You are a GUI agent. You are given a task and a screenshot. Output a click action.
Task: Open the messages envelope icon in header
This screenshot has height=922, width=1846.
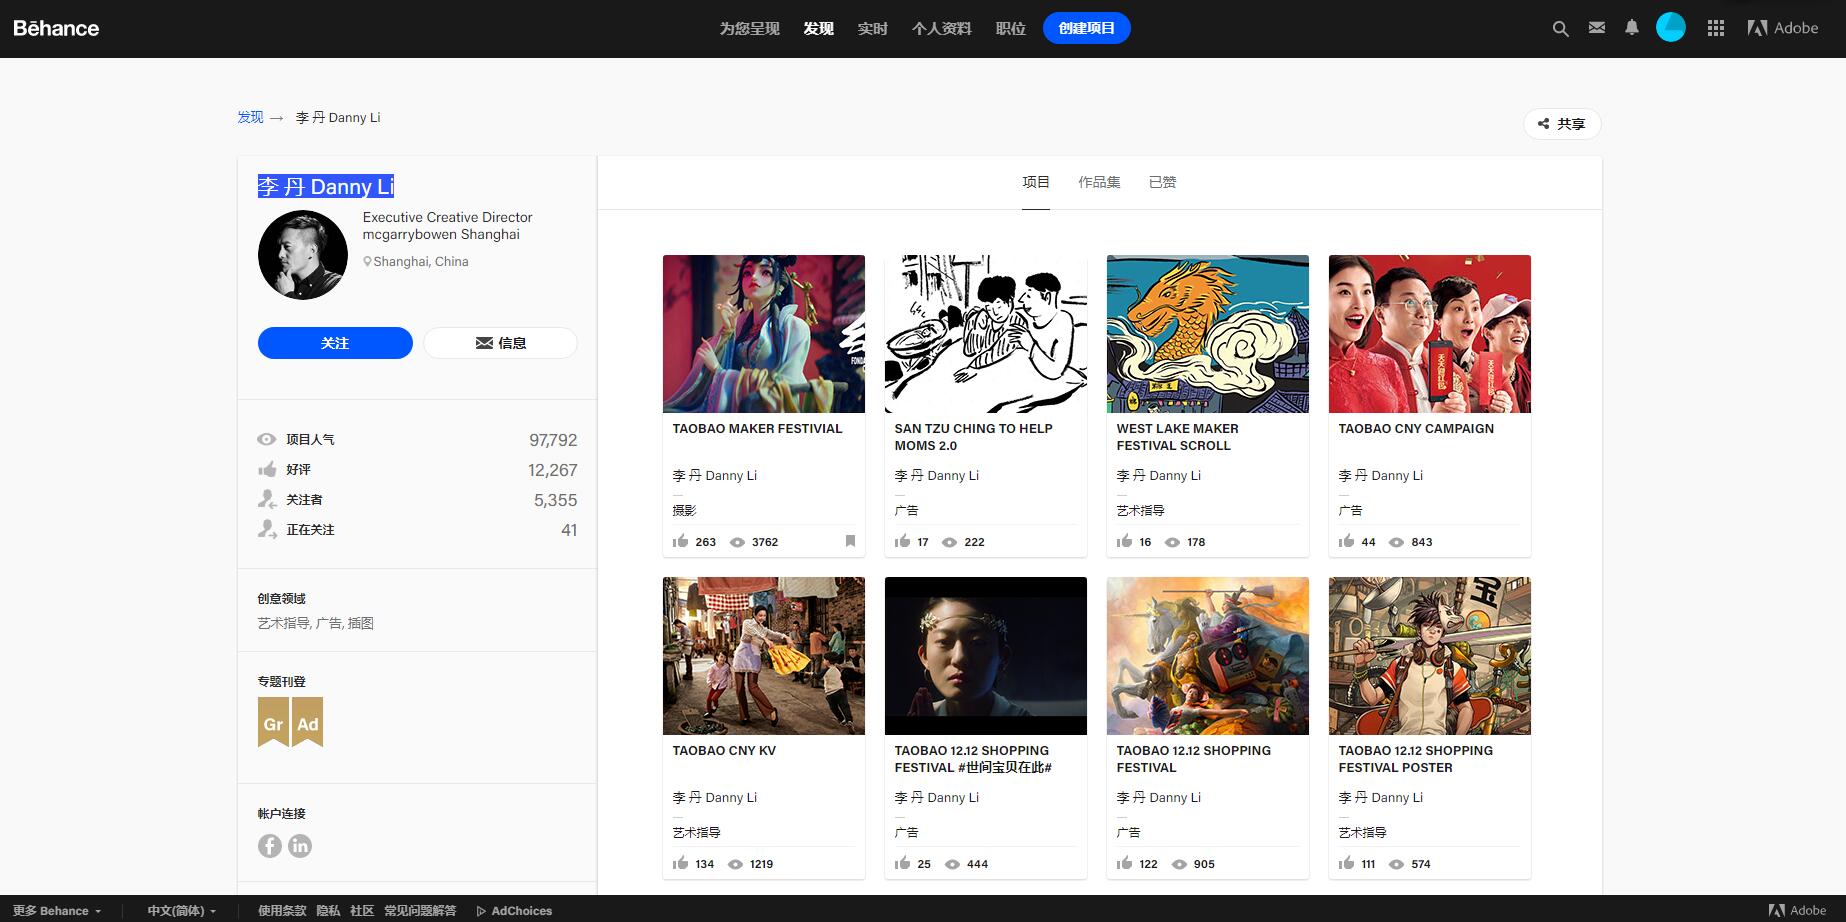pyautogui.click(x=1597, y=28)
